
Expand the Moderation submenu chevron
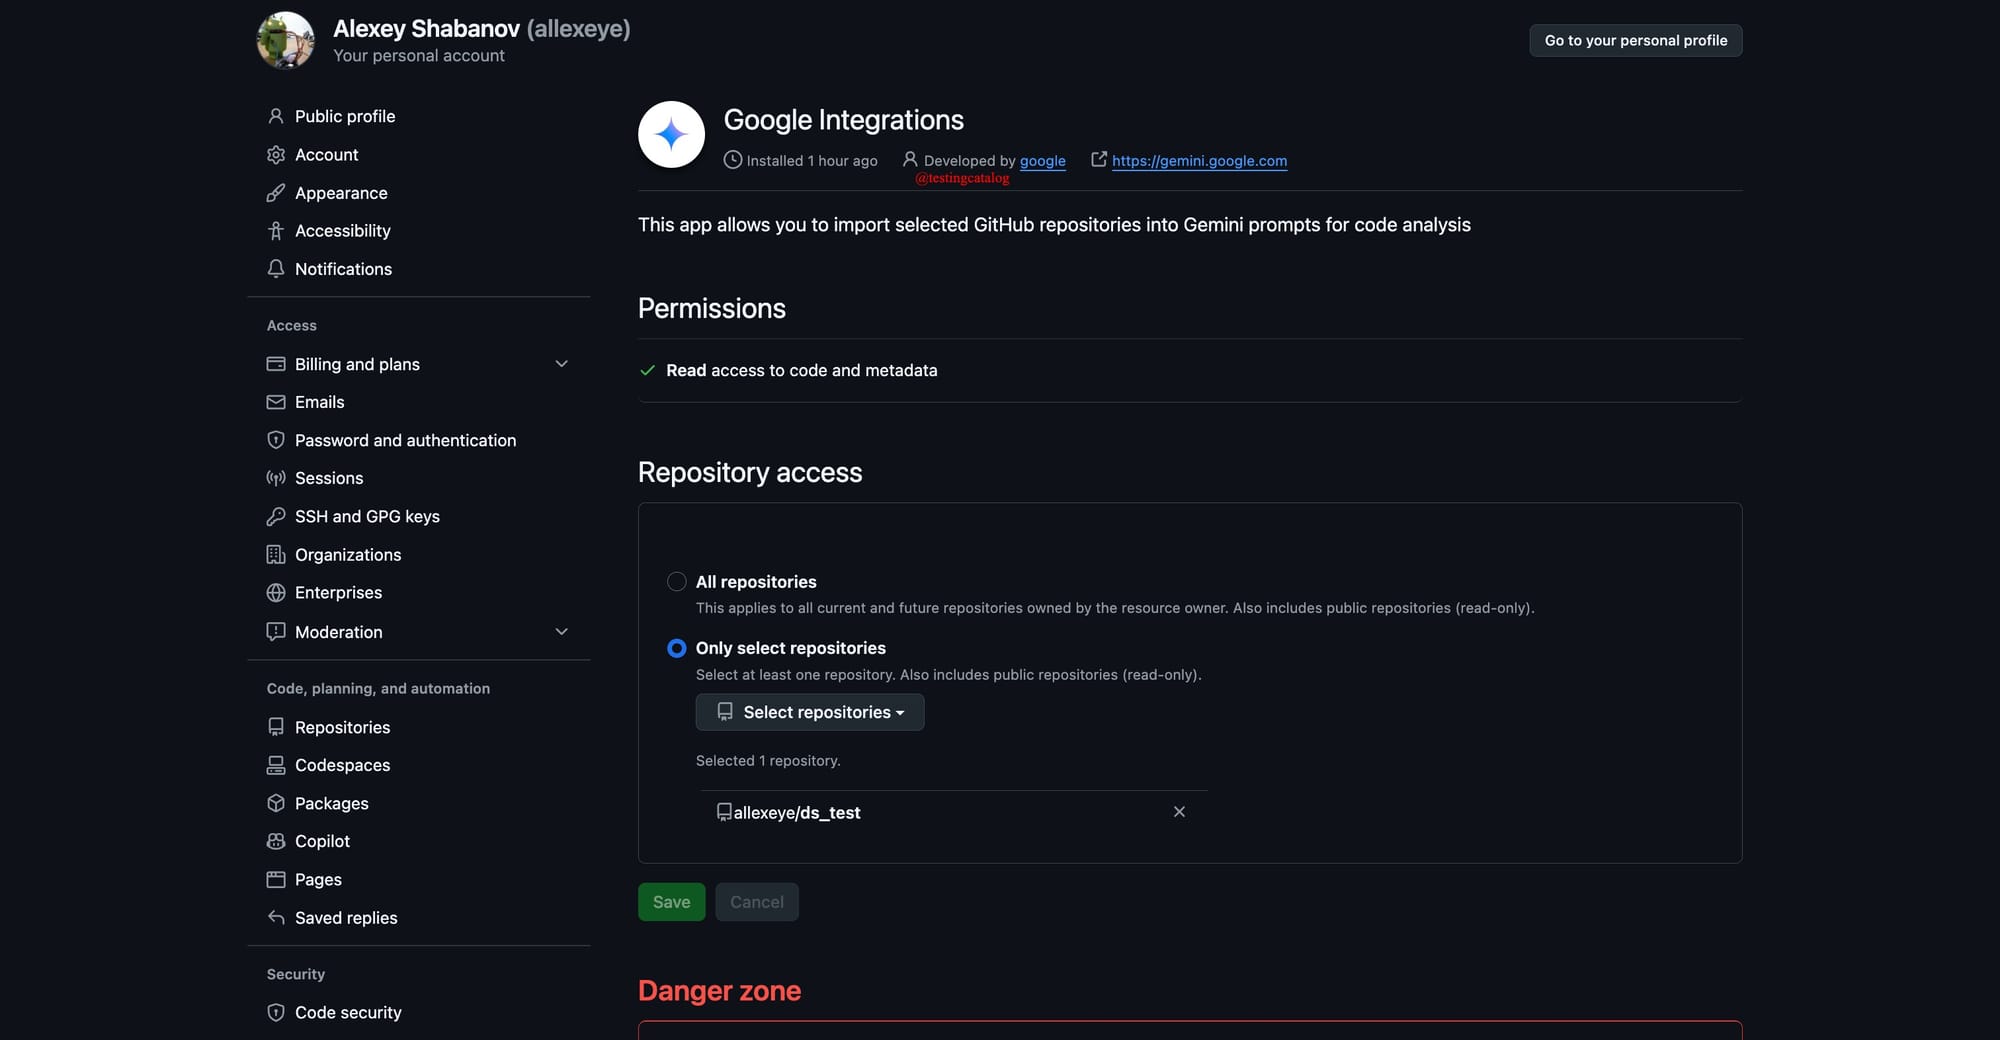(561, 632)
